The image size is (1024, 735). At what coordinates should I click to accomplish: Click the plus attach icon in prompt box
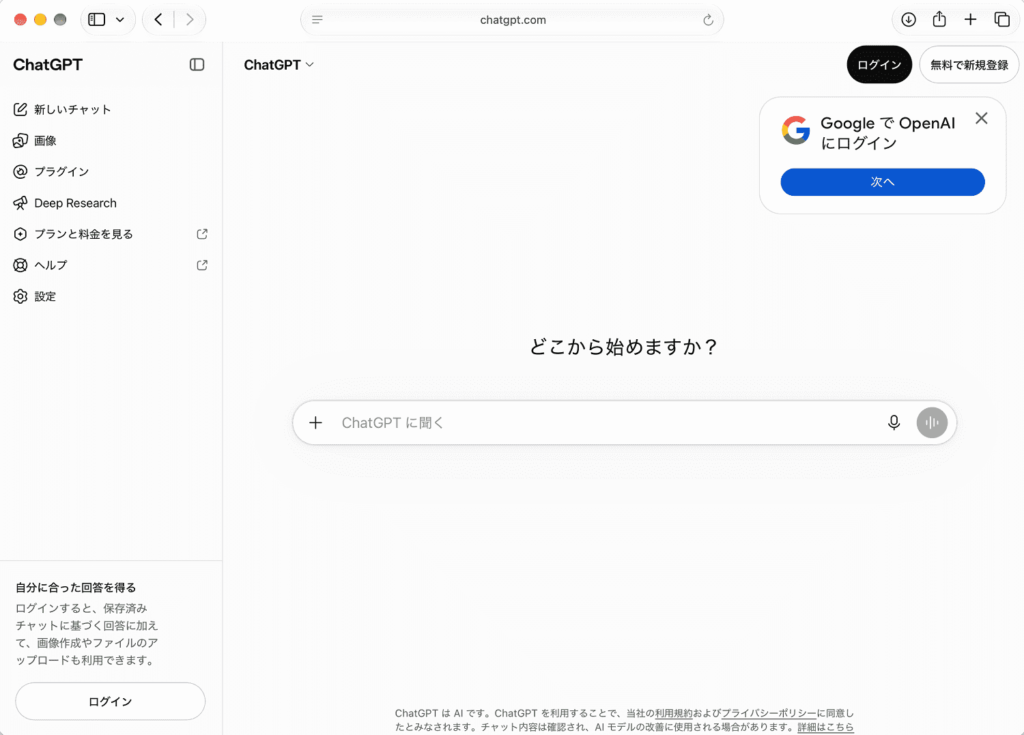315,423
